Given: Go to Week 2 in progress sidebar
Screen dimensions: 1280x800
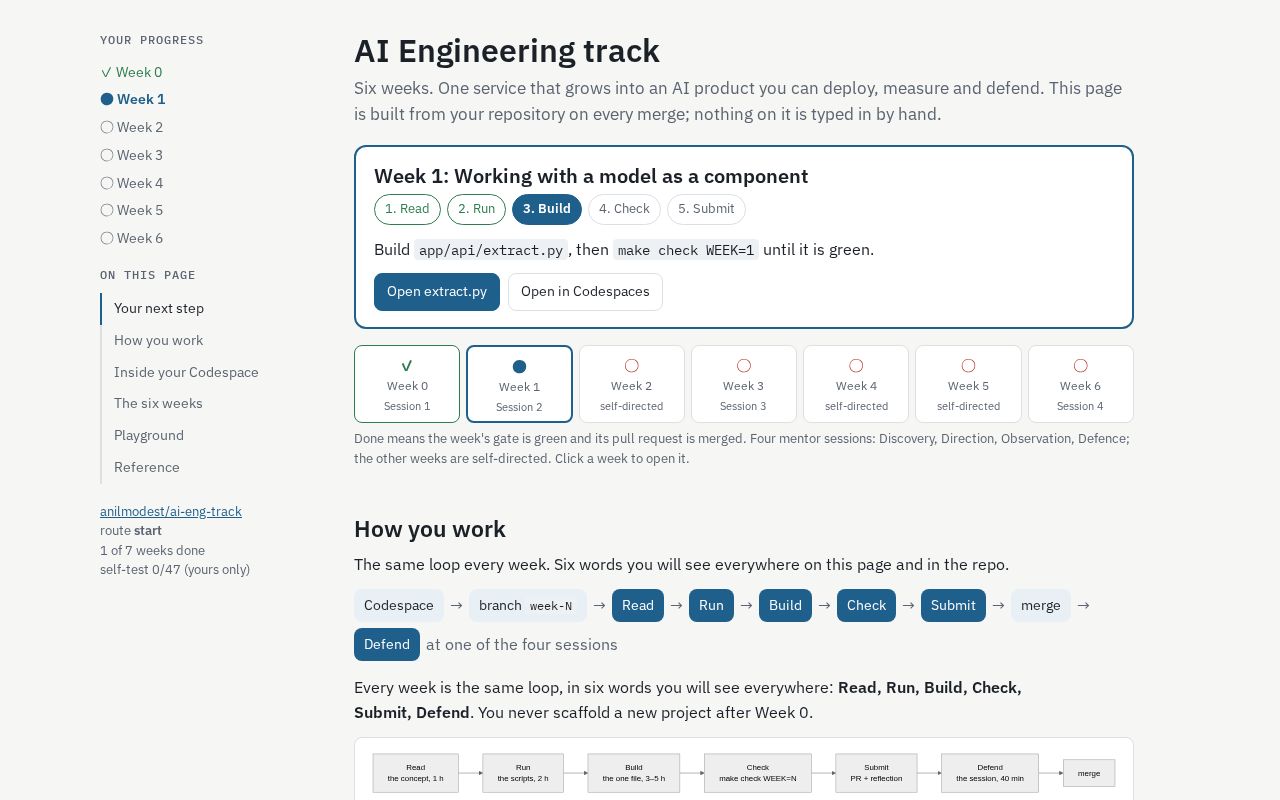Looking at the screenshot, I should pos(132,127).
